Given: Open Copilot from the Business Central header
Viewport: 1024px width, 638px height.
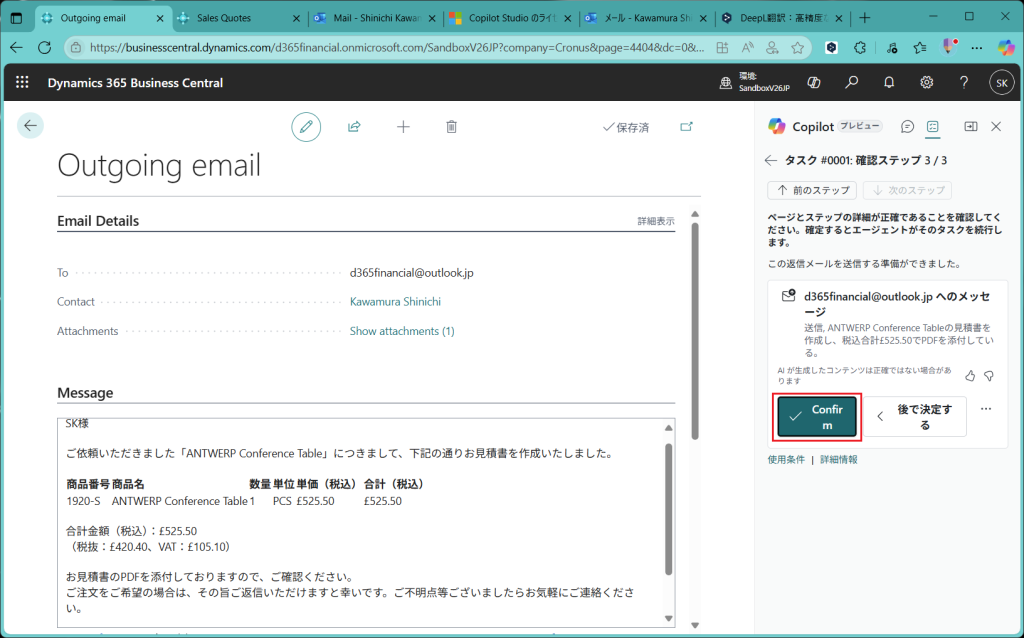Looking at the screenshot, I should coord(814,82).
